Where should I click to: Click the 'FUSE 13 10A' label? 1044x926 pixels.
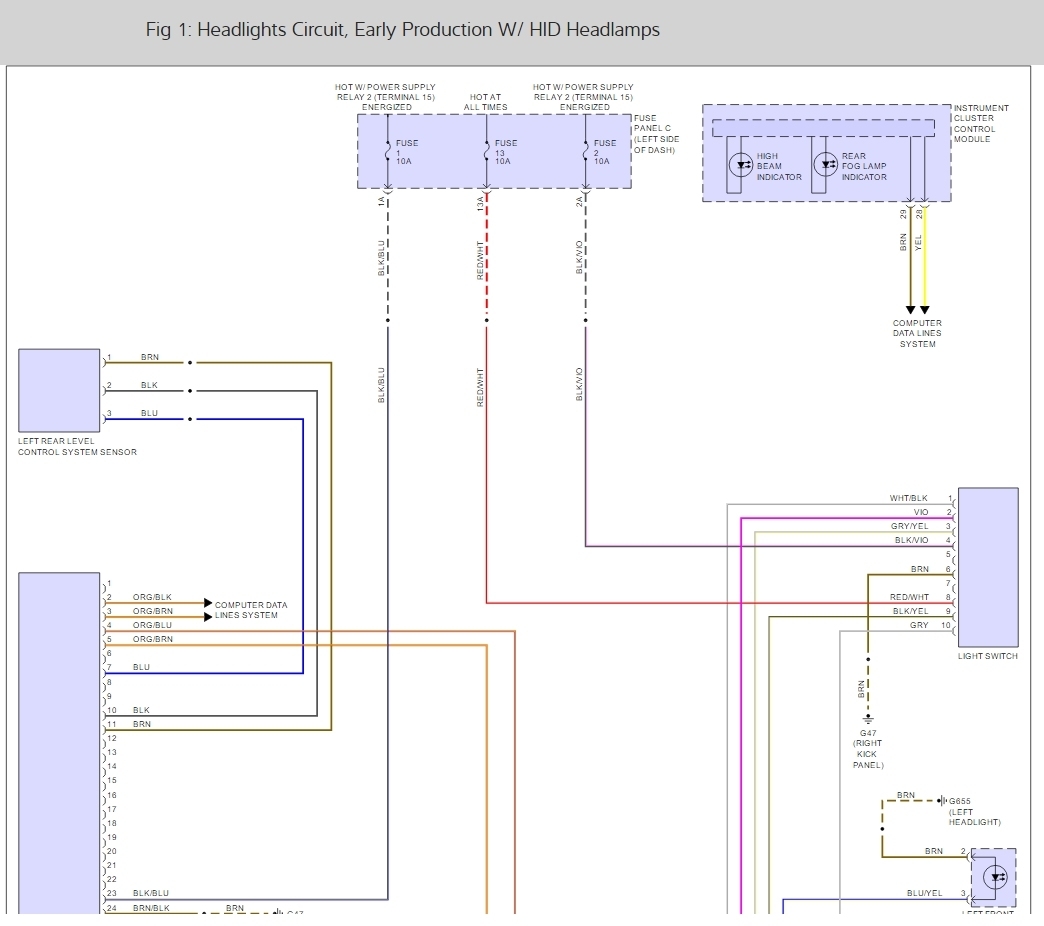[506, 152]
